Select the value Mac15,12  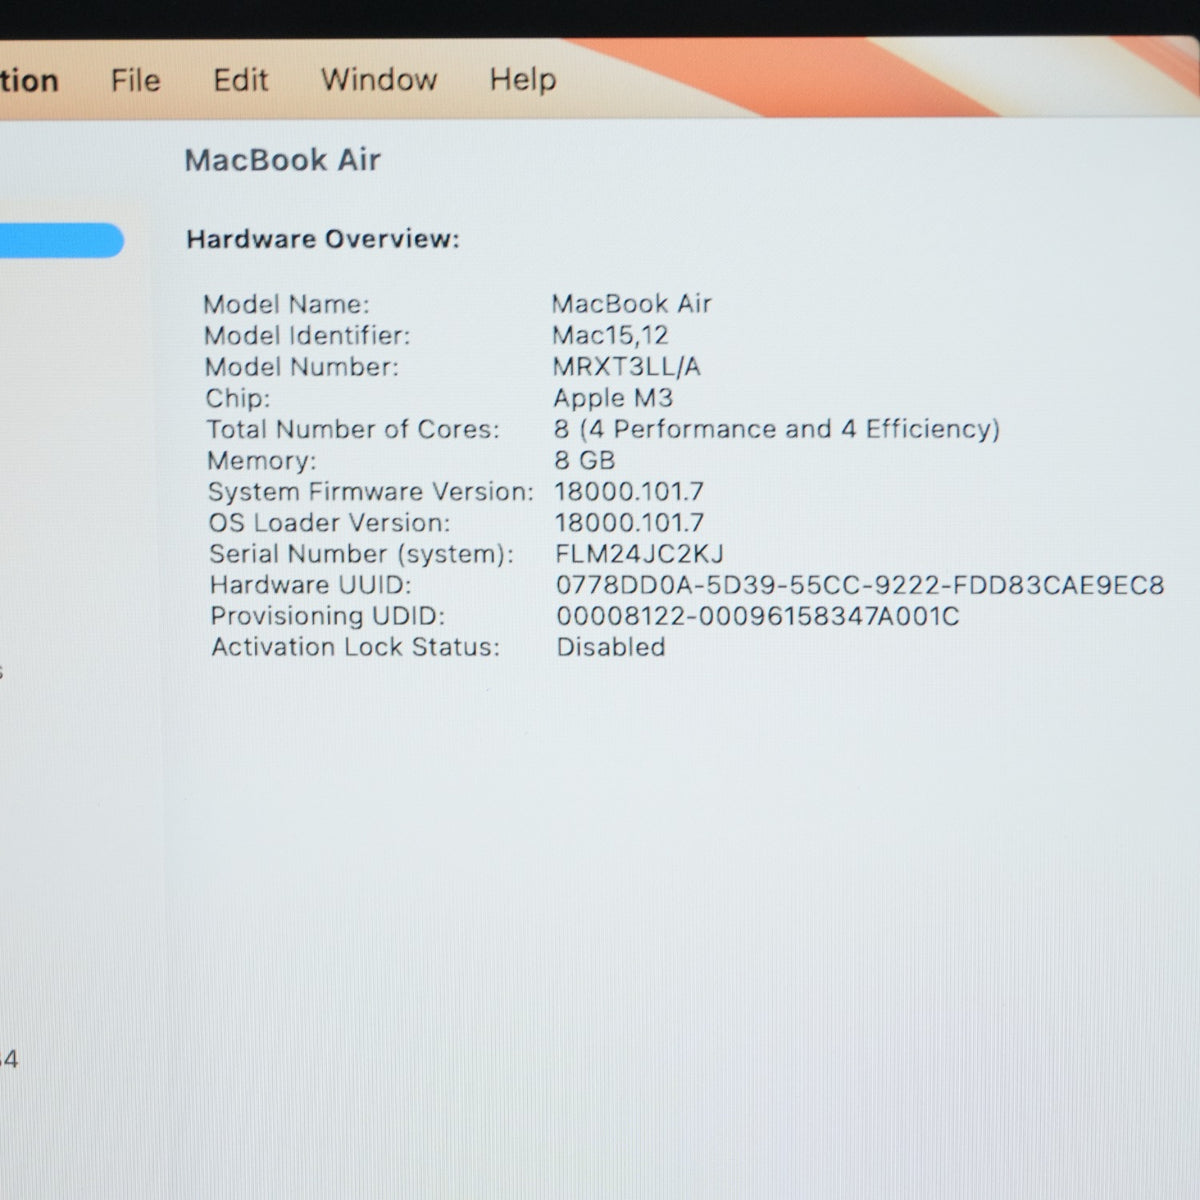[610, 335]
